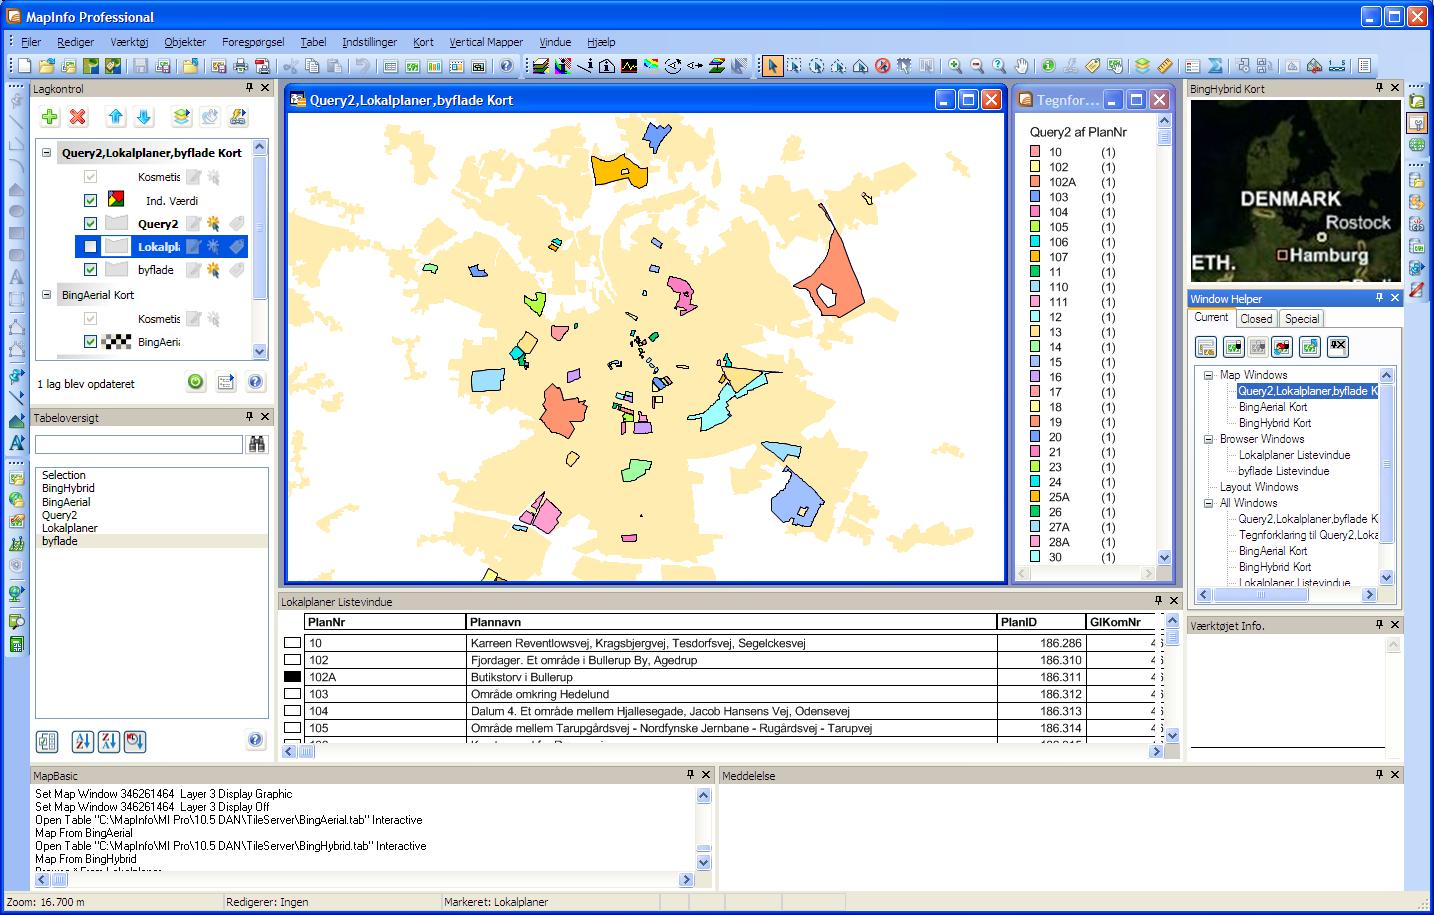Switch to the Special tab
Screen dimensions: 1434x915
1301,319
